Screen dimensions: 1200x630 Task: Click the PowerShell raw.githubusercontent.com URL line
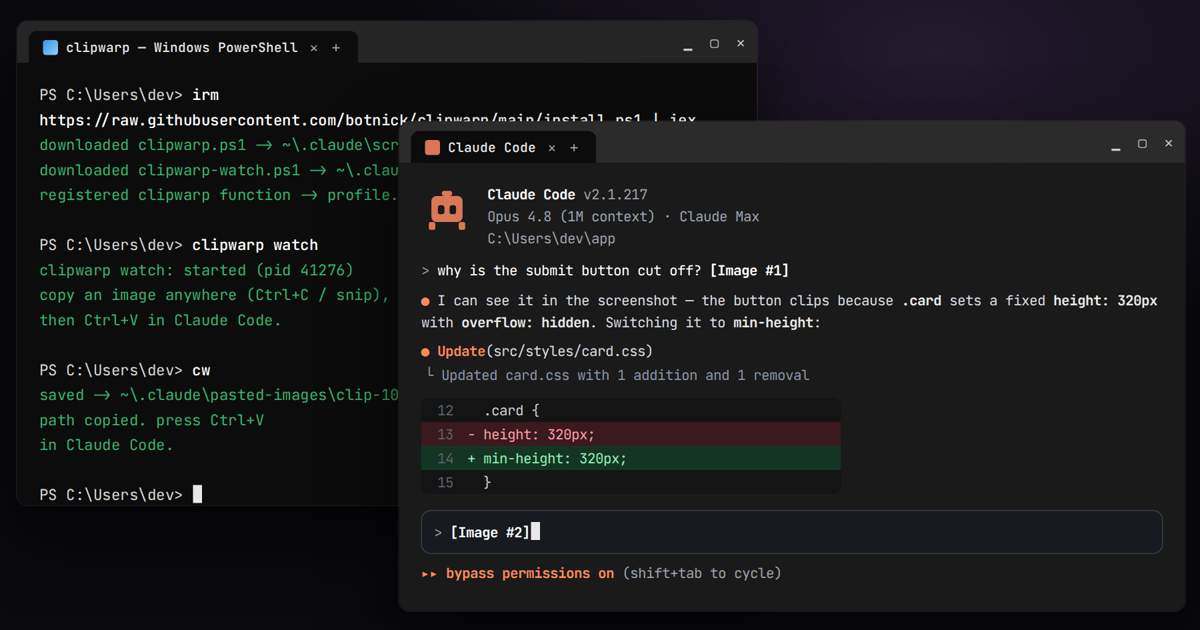point(368,120)
